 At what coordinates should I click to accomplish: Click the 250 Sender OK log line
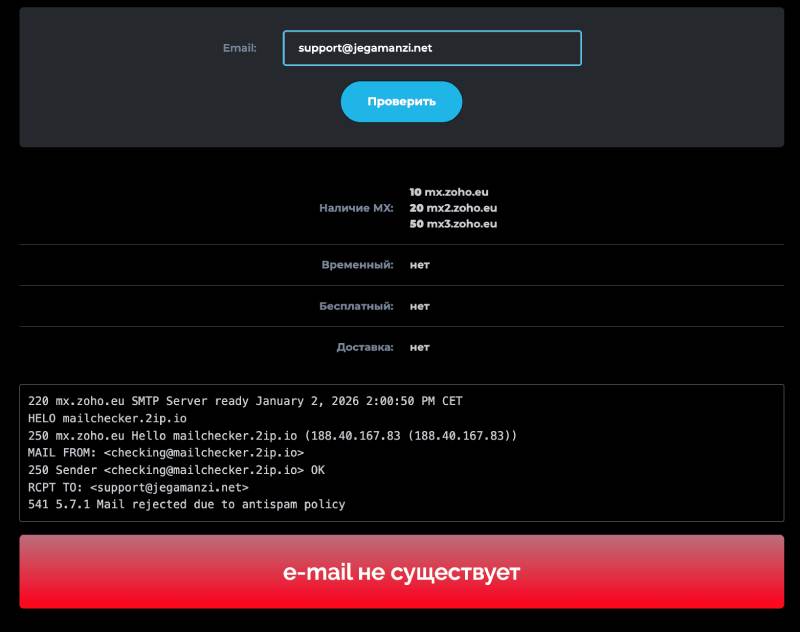click(x=176, y=470)
